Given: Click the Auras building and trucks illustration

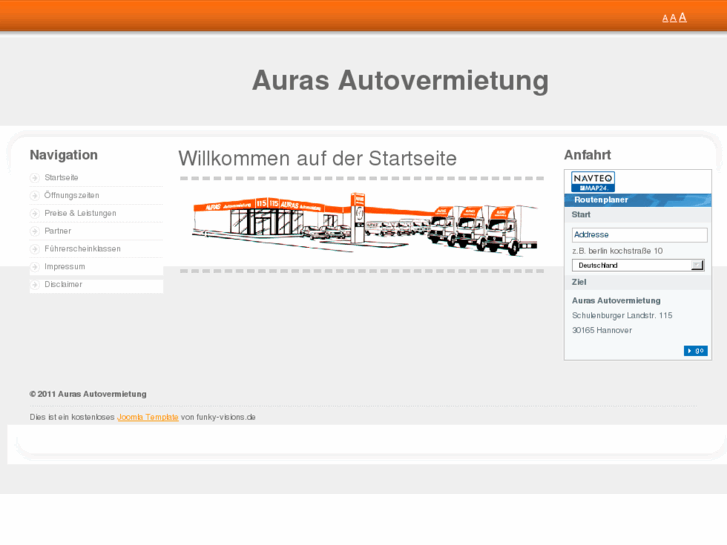Looking at the screenshot, I should [x=365, y=224].
